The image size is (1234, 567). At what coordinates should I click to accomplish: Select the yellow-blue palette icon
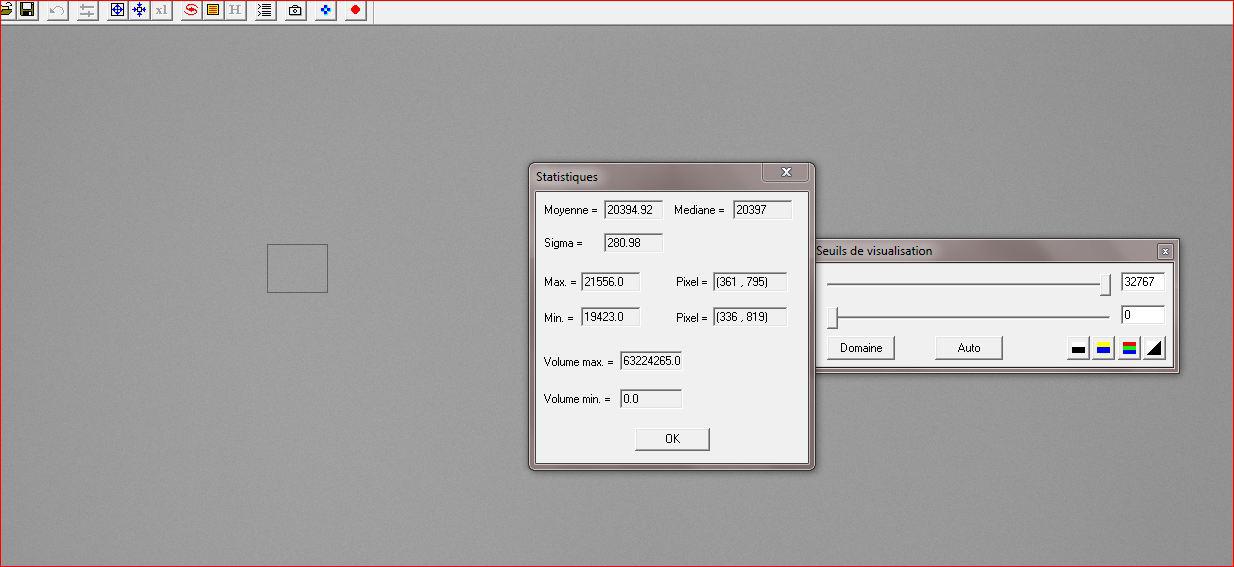[x=1103, y=348]
